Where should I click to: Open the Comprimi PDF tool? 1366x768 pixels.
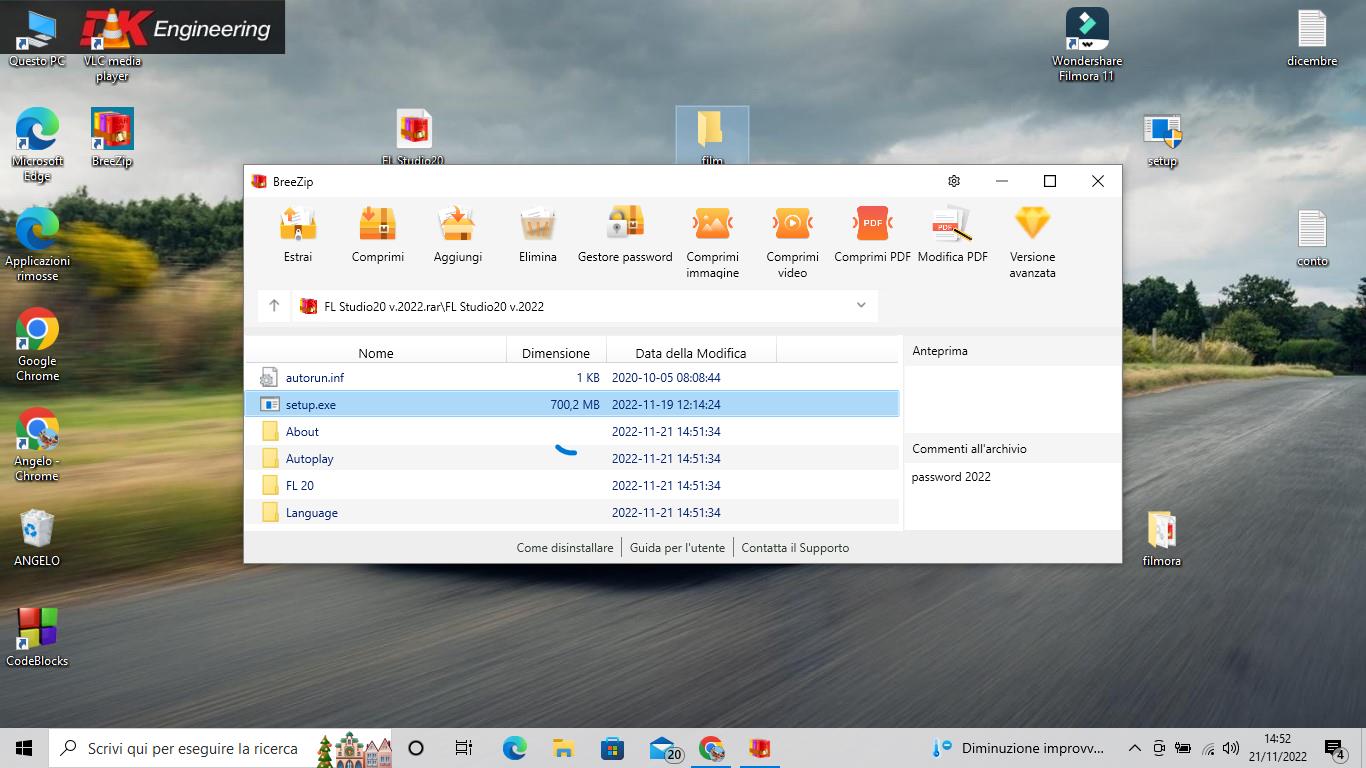pos(872,225)
